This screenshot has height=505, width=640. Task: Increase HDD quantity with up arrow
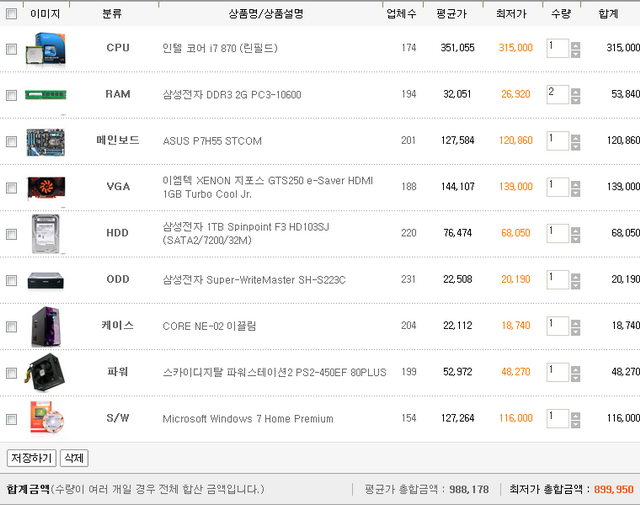coord(576,230)
